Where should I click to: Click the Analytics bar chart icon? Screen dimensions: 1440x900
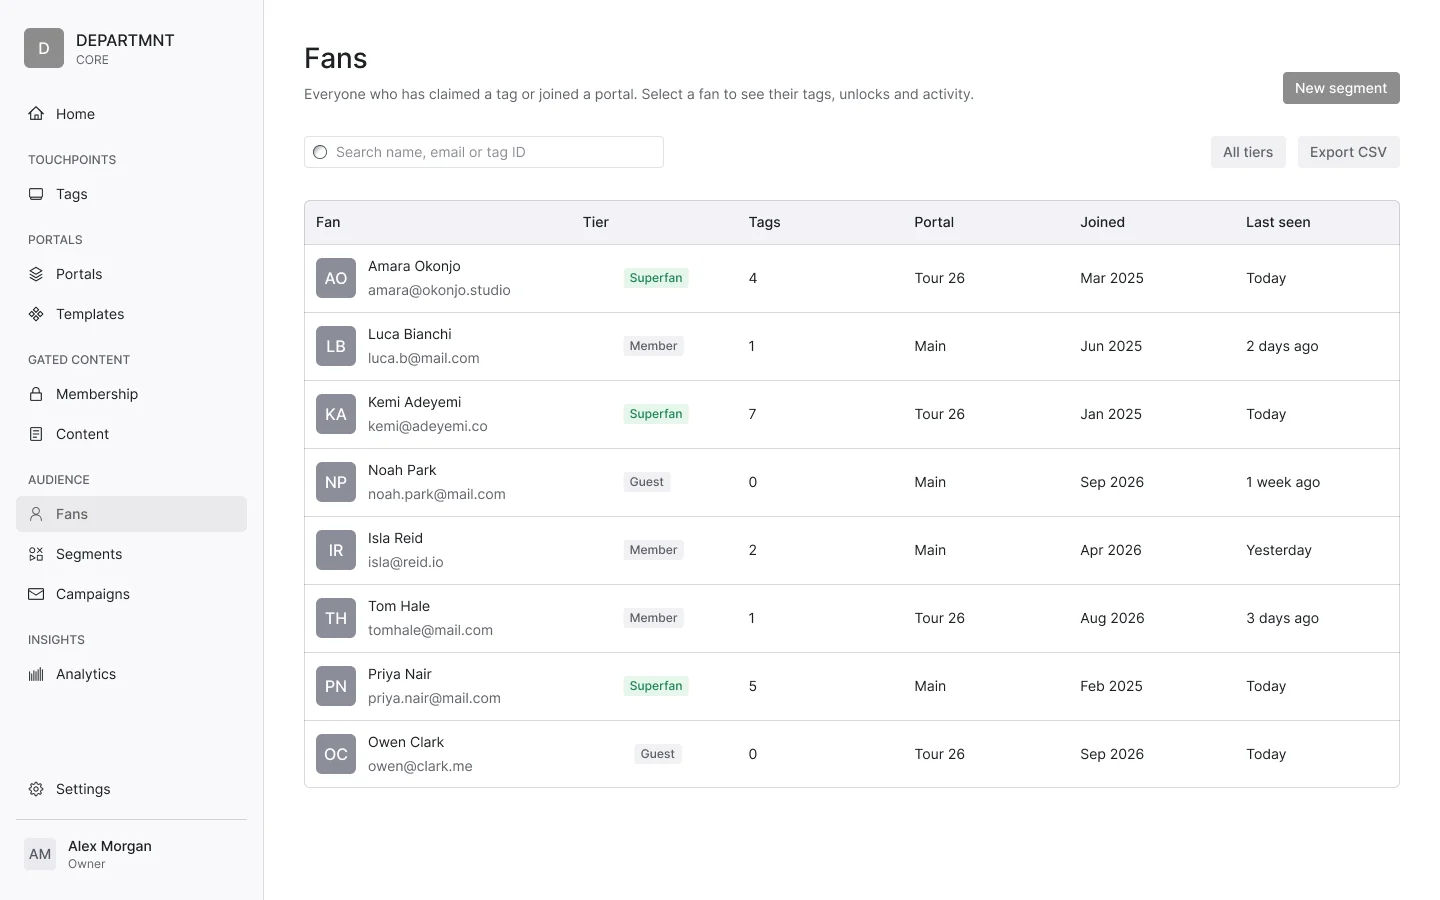coord(36,674)
